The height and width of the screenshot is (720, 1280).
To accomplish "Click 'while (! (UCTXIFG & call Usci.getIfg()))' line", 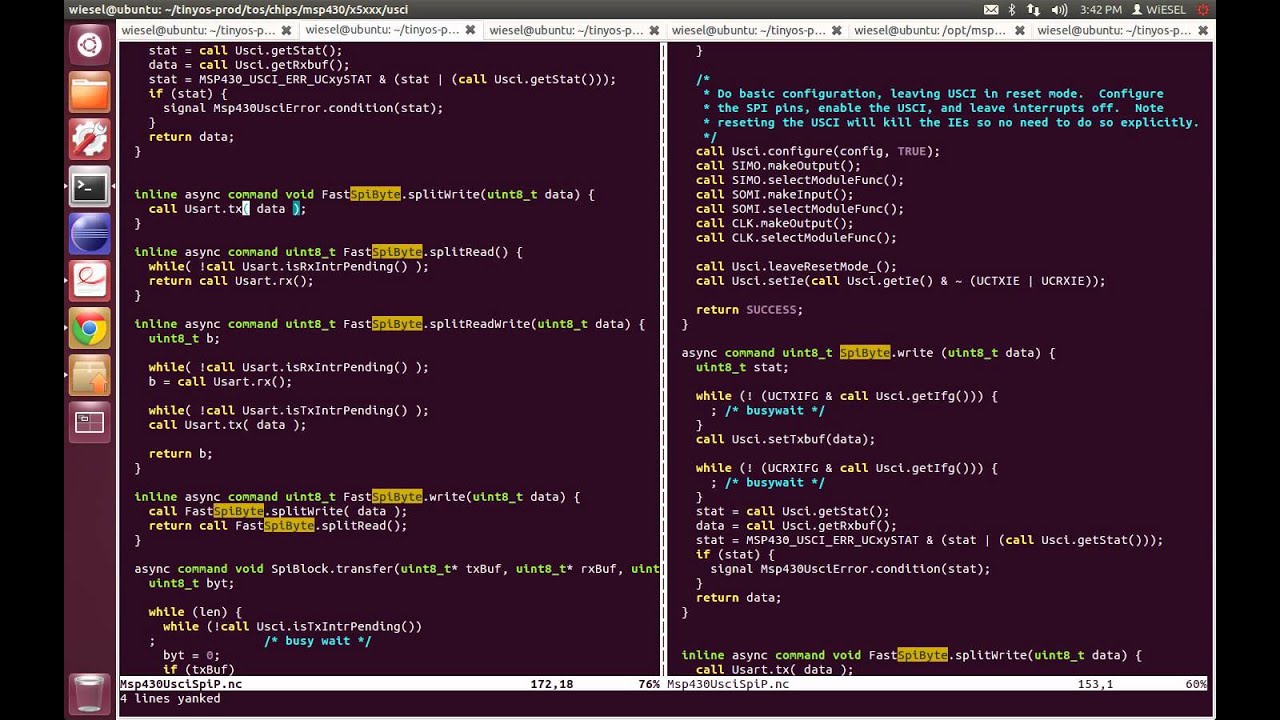I will (x=846, y=396).
